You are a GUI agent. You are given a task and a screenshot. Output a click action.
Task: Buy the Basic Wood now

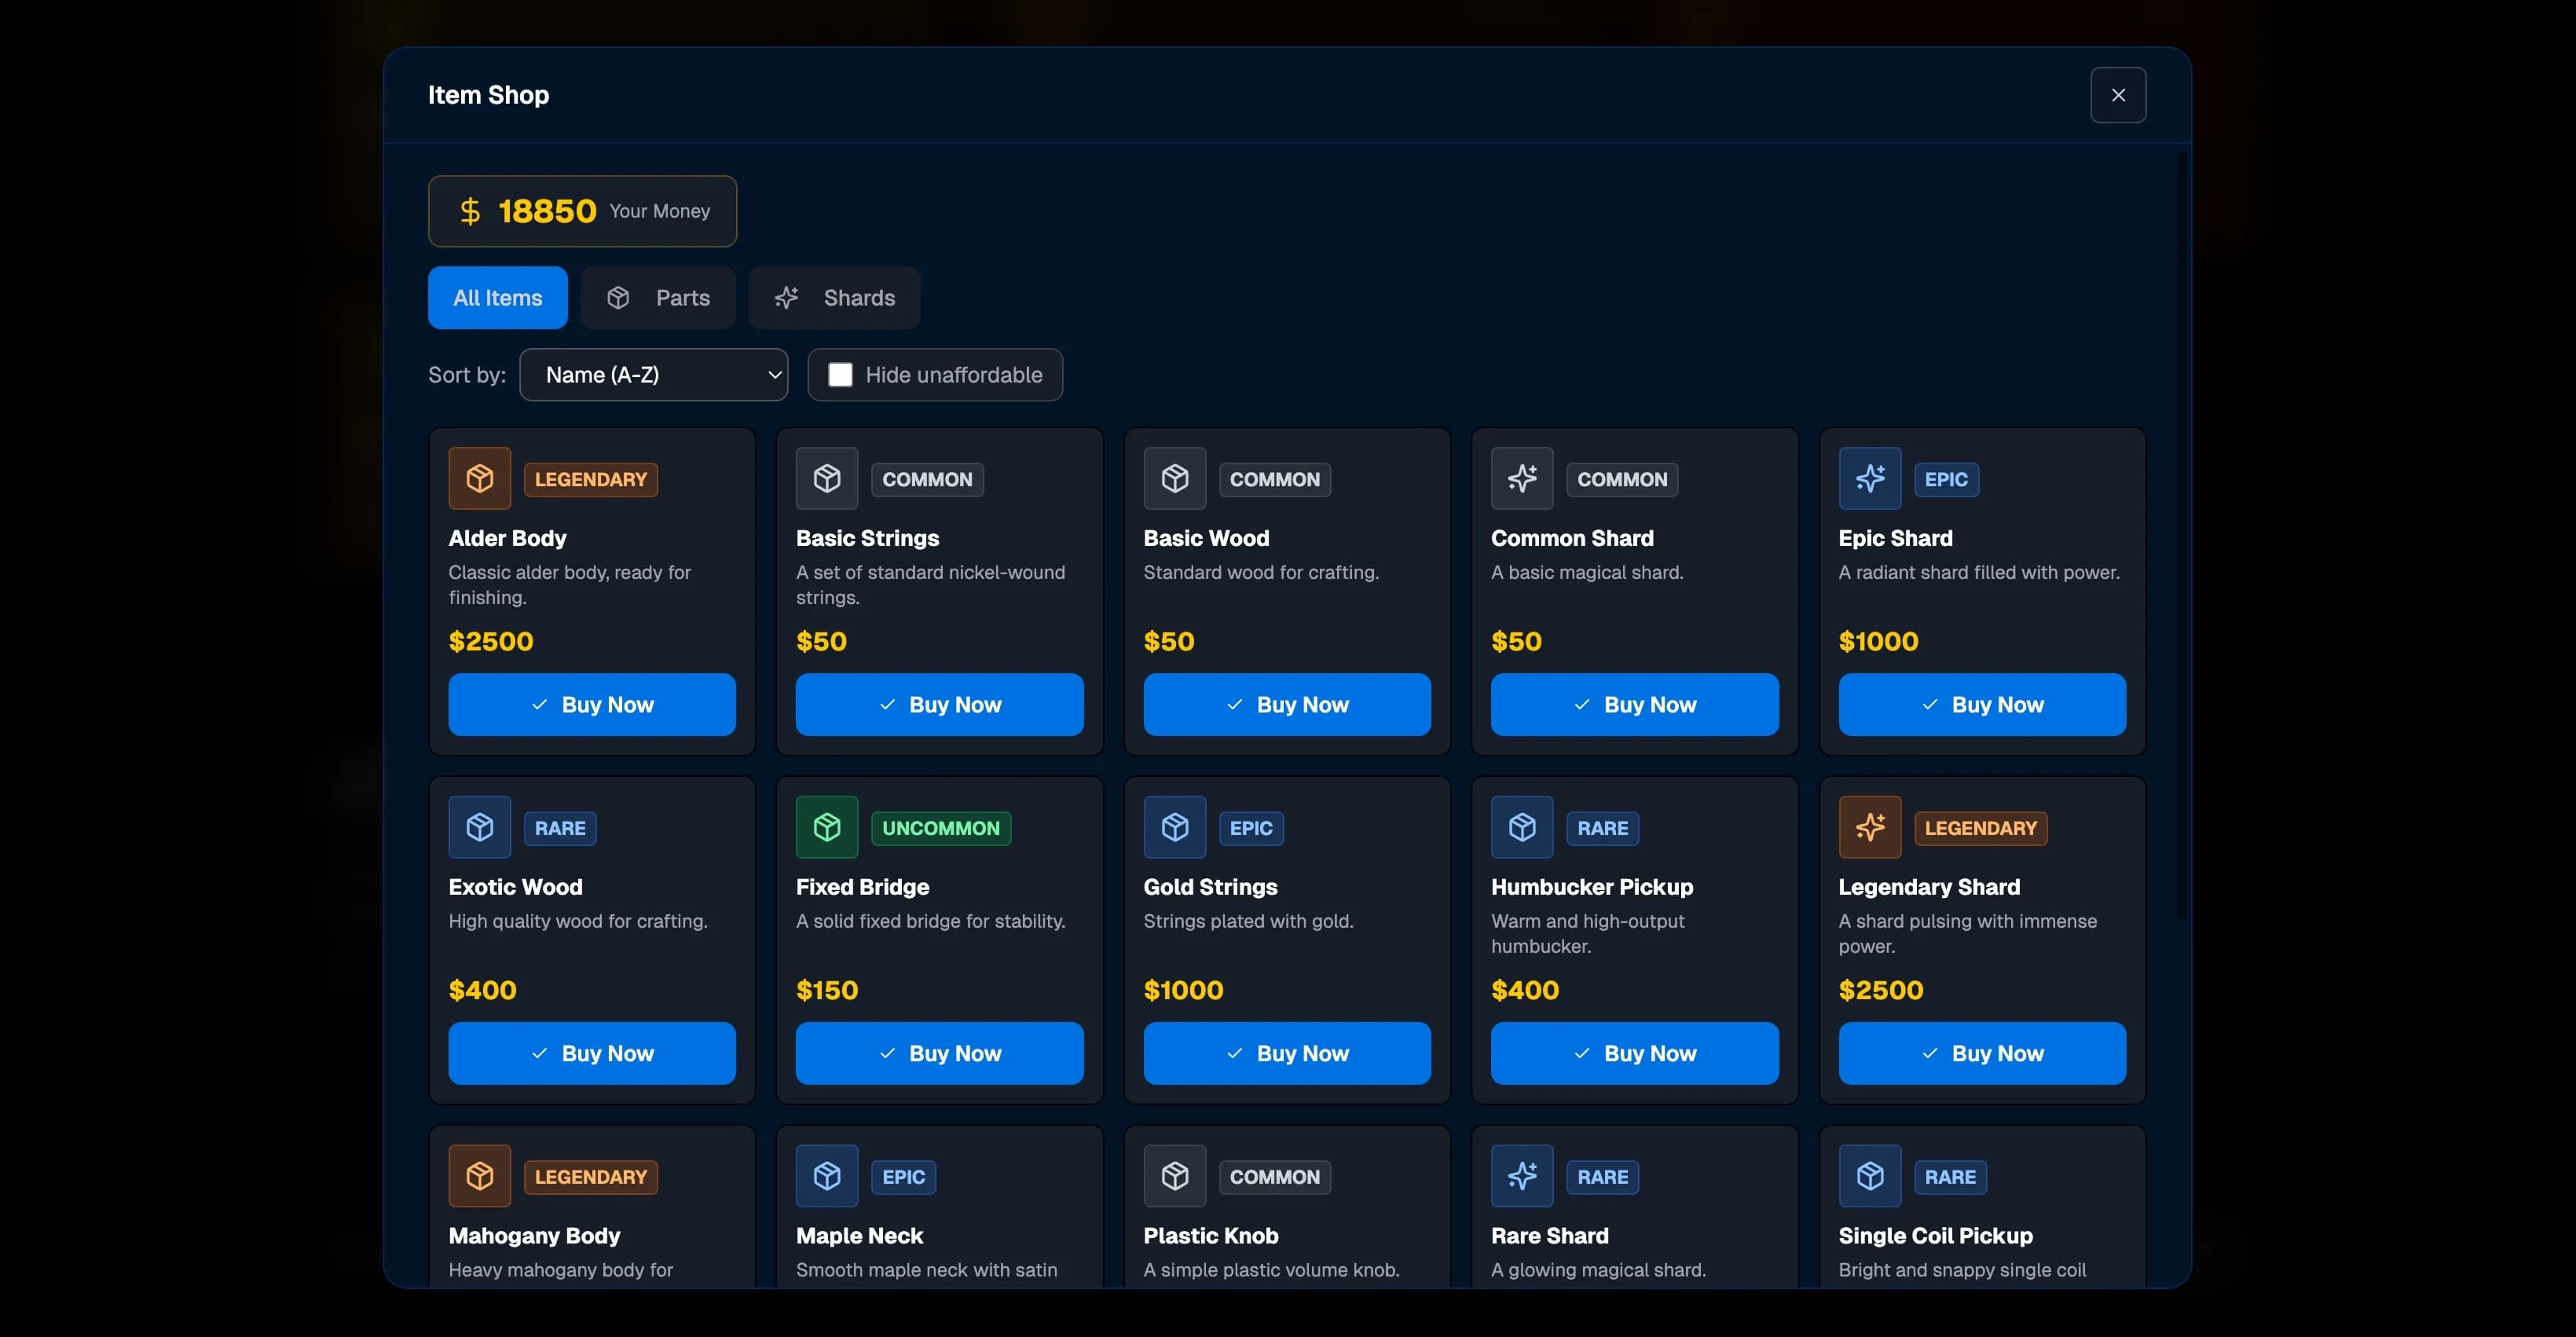click(1287, 705)
